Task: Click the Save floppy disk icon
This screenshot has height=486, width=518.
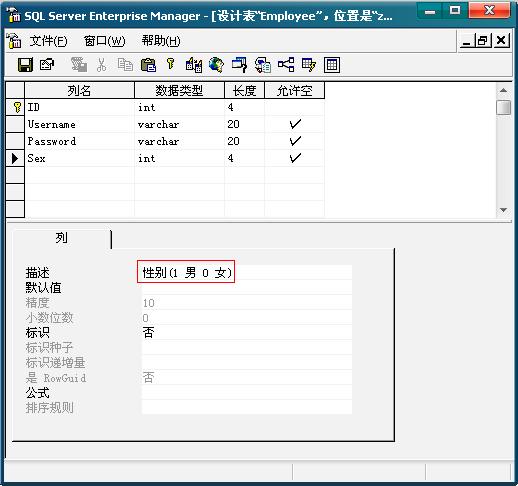Action: 25,65
